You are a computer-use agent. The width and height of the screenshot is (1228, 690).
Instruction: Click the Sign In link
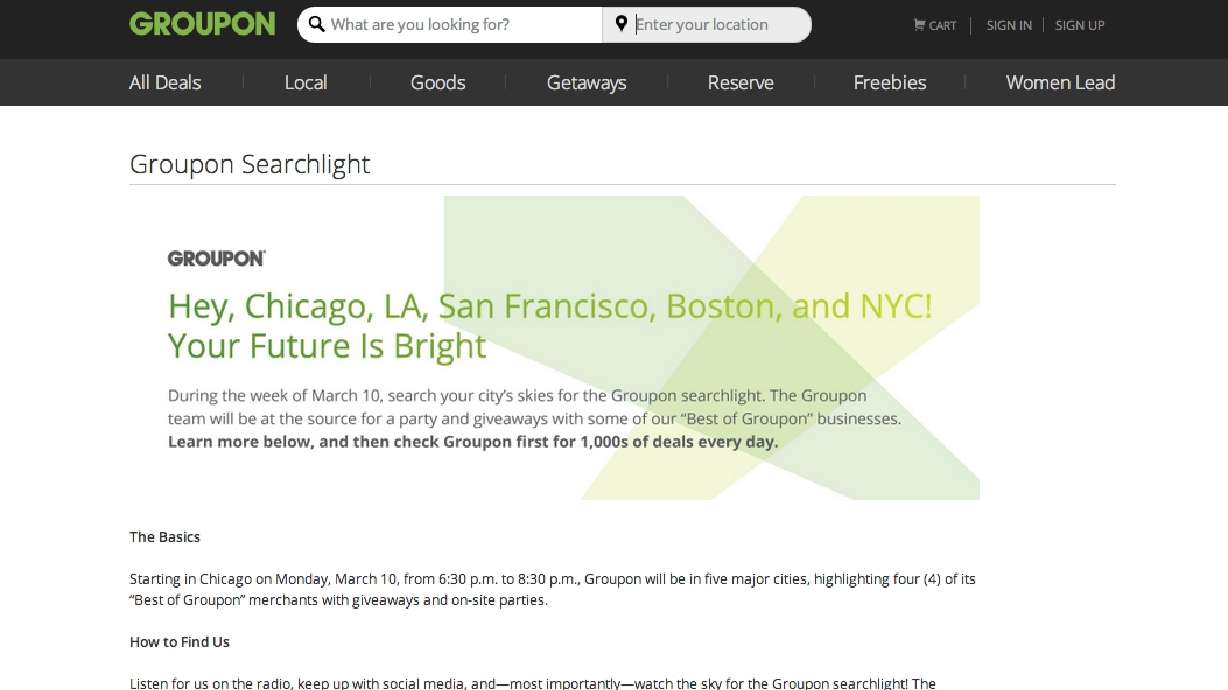(x=1008, y=25)
